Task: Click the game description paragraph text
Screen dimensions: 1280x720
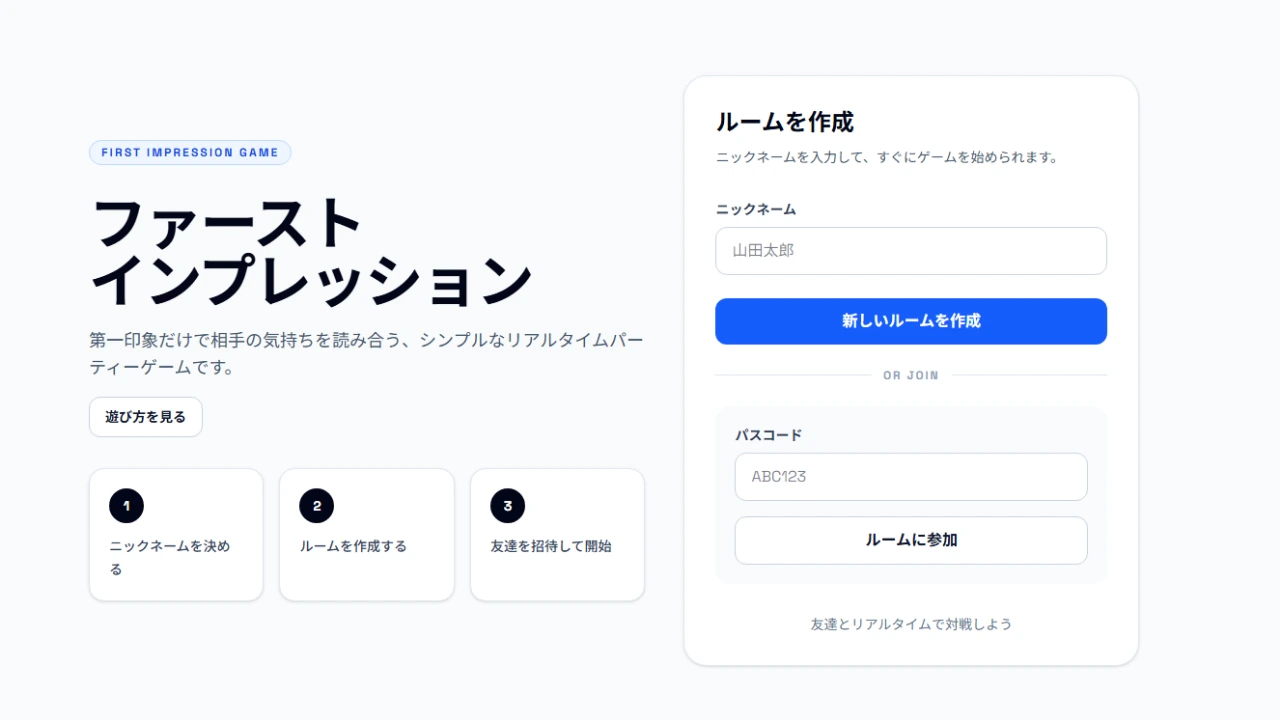Action: pos(366,352)
